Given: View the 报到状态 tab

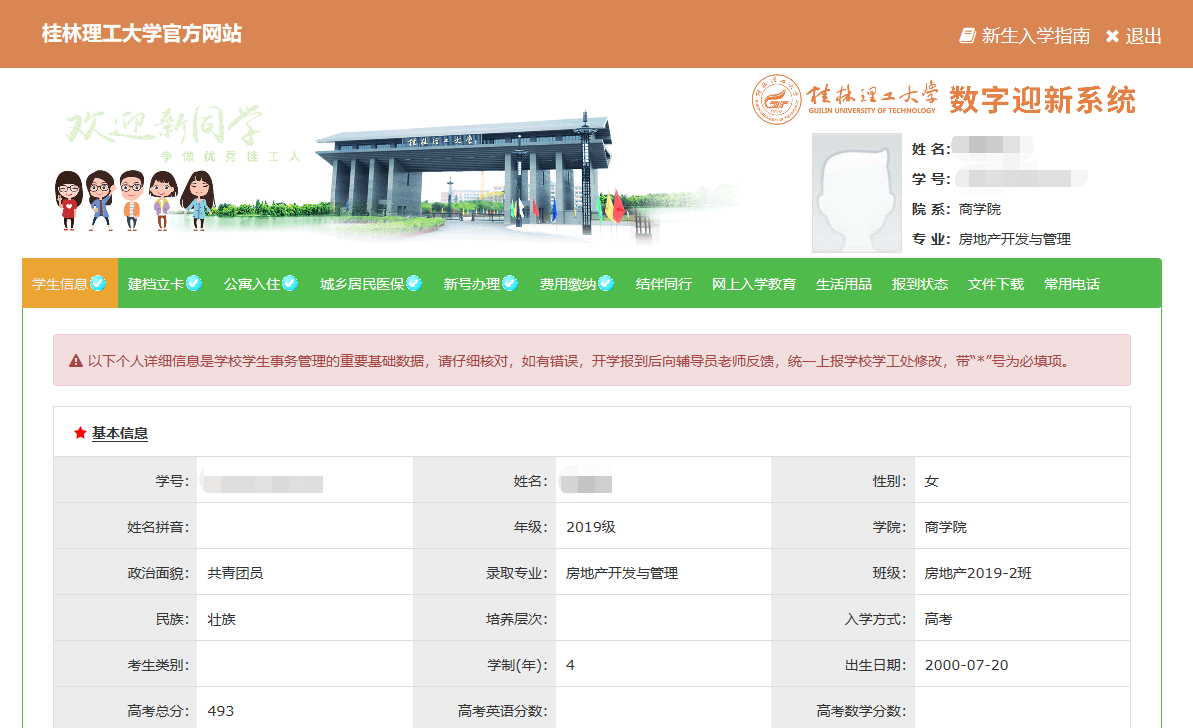Looking at the screenshot, I should 920,284.
